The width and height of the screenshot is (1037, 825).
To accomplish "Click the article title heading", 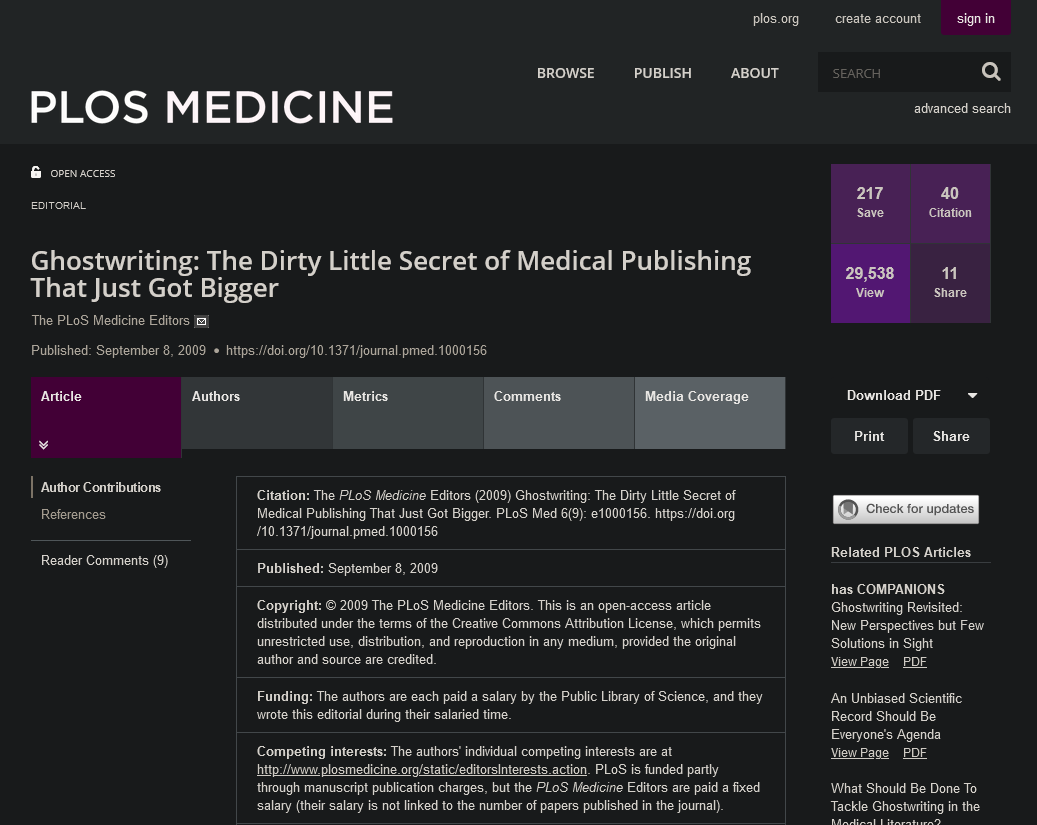I will coord(391,275).
